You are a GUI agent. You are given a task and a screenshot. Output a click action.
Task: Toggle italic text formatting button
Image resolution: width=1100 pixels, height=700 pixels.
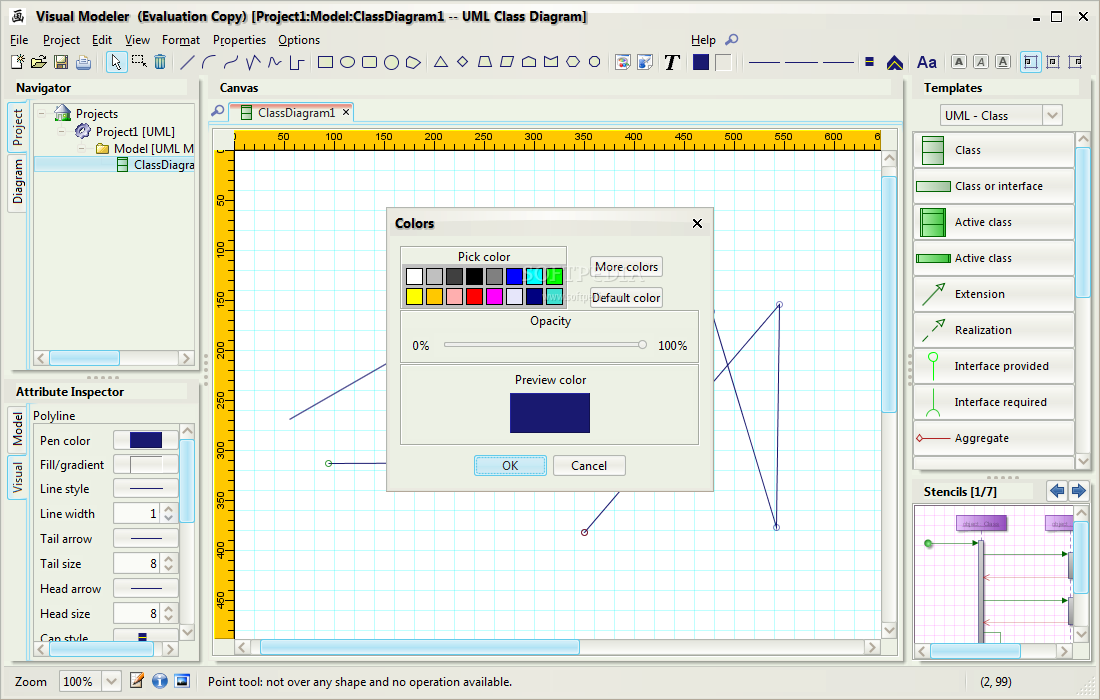981,62
